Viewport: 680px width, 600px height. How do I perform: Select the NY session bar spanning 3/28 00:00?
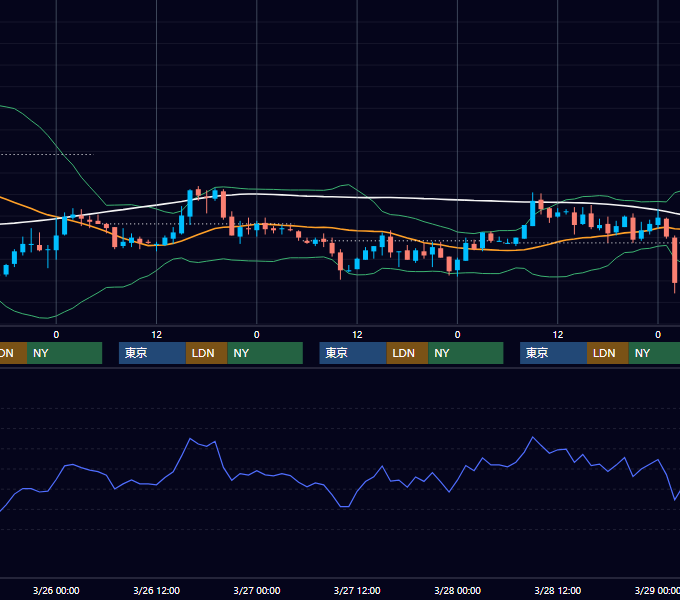point(466,353)
